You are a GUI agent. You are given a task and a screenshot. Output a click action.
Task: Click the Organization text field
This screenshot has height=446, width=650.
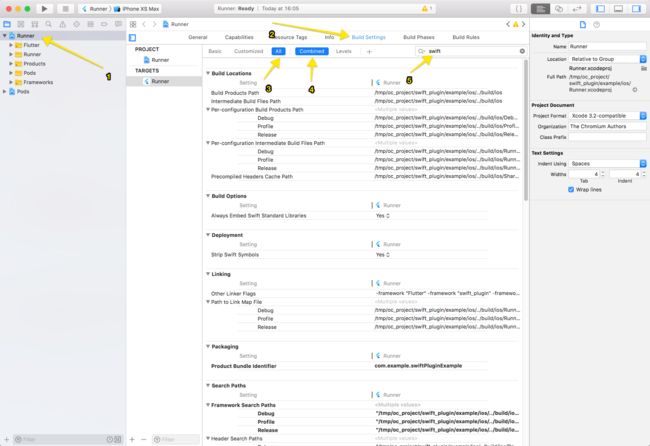pos(607,126)
